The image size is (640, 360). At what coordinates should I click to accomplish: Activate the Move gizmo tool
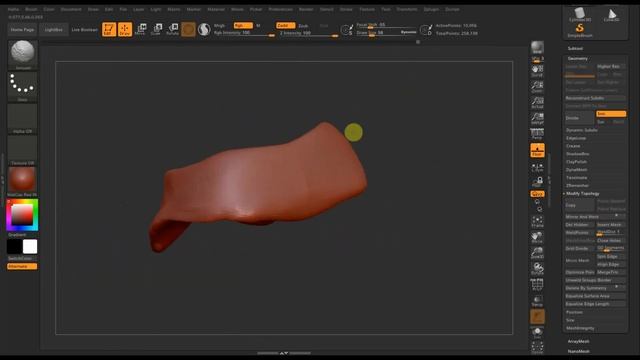[140, 29]
